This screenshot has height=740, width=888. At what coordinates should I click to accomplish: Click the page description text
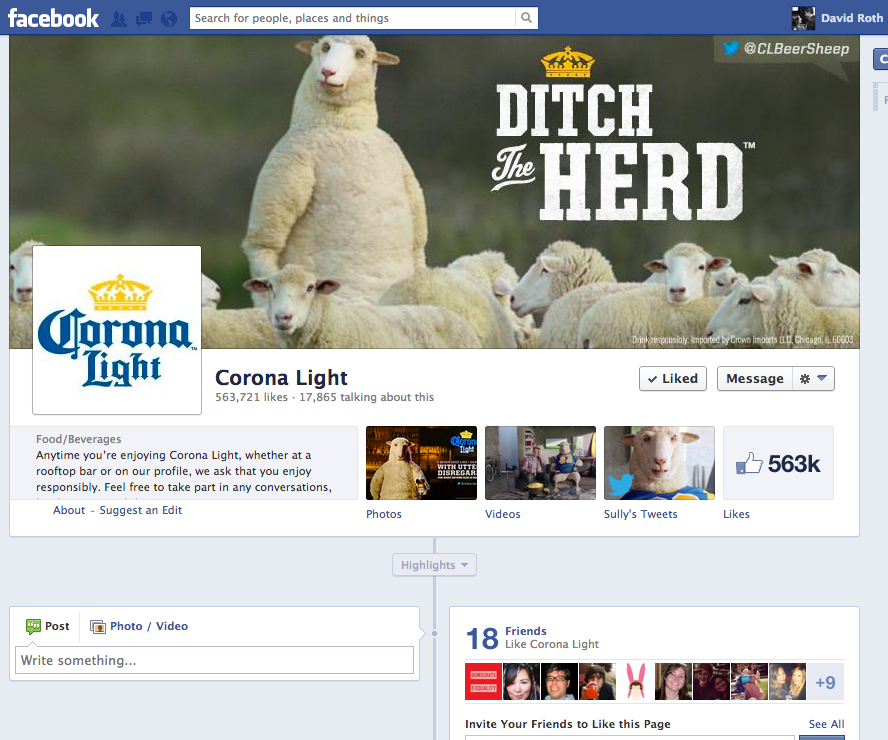pos(183,471)
